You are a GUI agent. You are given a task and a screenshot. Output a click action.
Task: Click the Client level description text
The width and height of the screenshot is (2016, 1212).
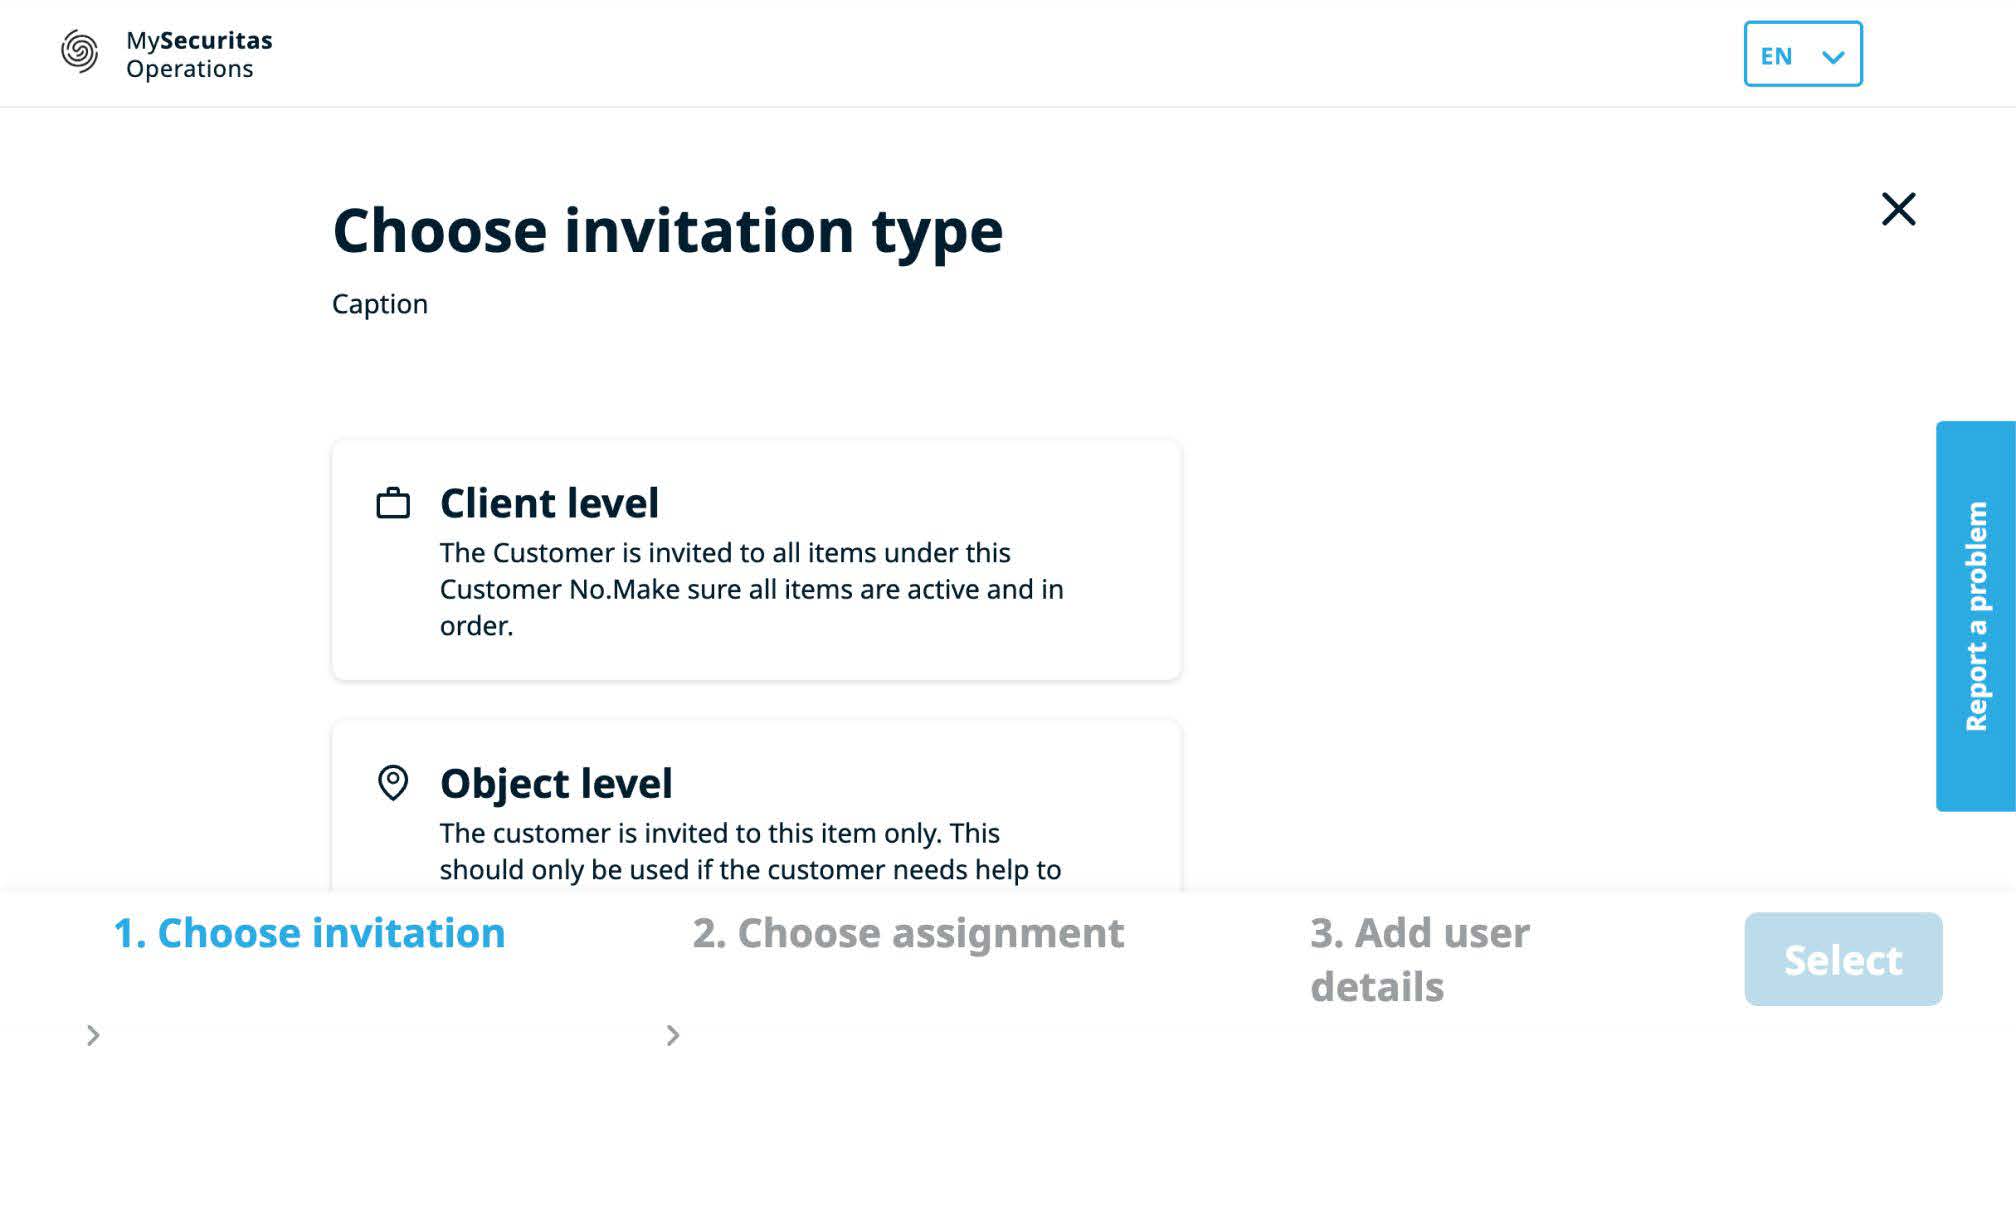[x=751, y=589]
